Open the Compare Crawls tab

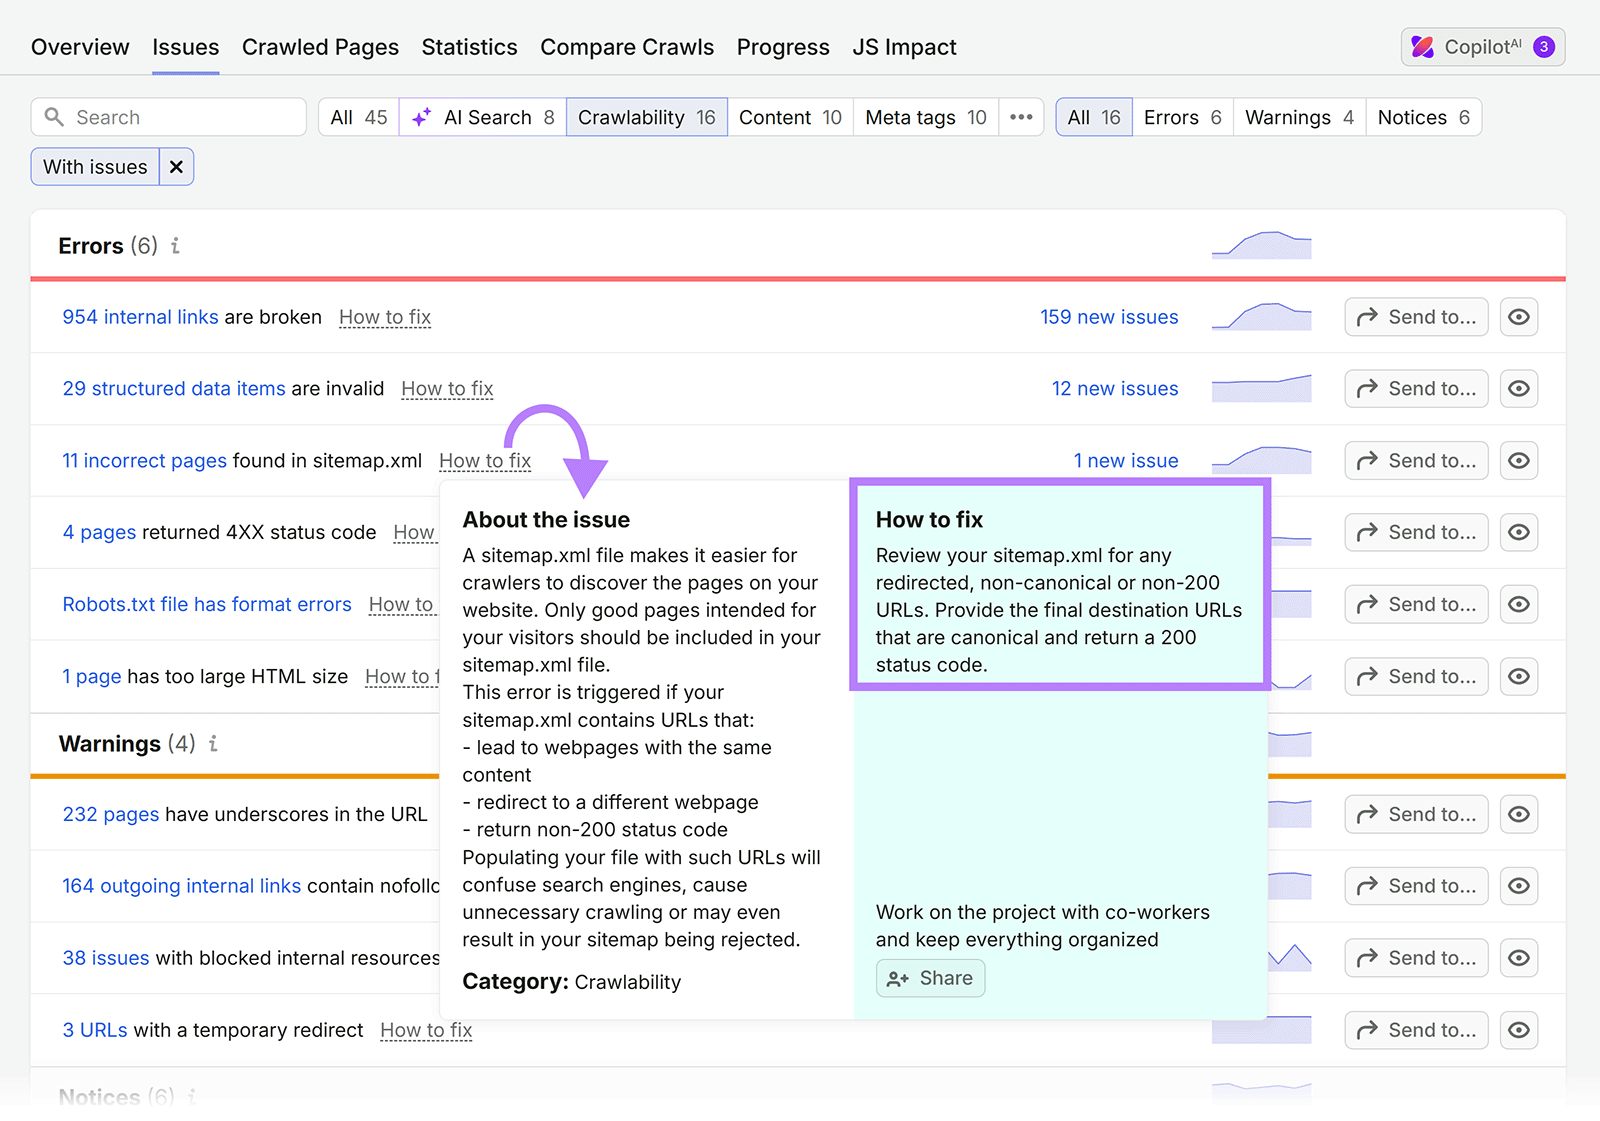[627, 47]
